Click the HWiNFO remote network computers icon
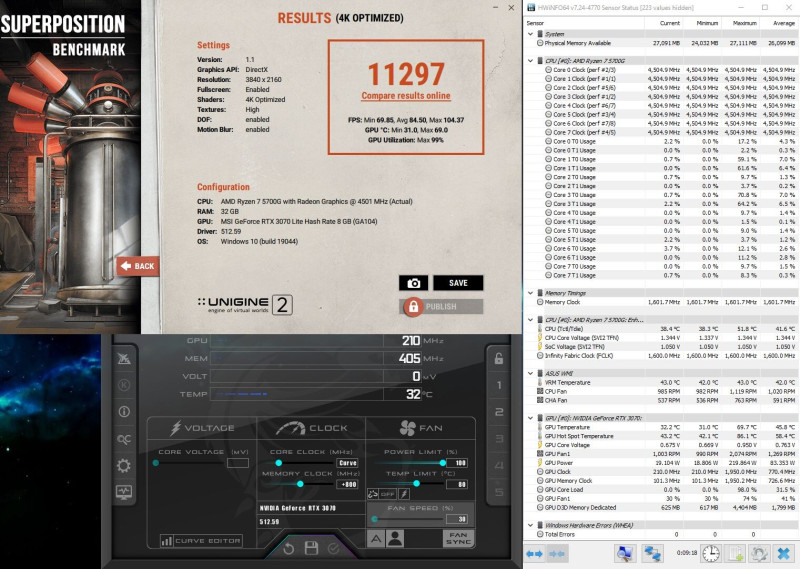The width and height of the screenshot is (800, 569). pyautogui.click(x=652, y=554)
